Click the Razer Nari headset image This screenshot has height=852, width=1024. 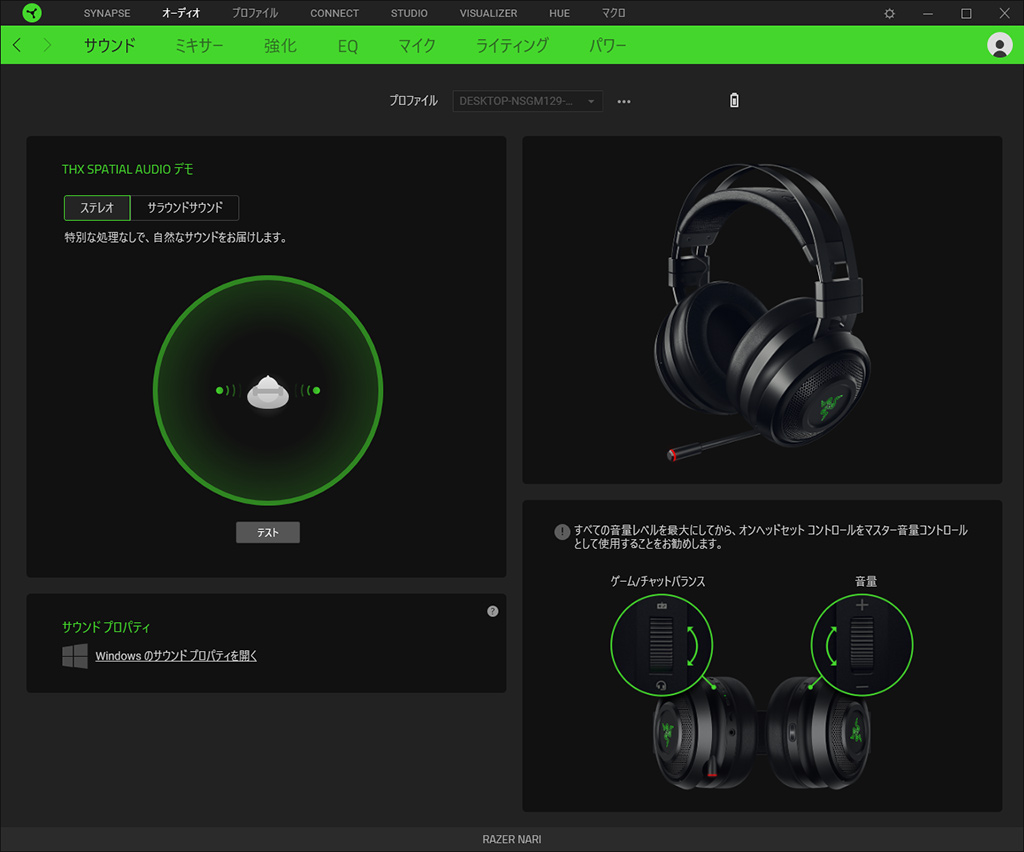point(762,312)
